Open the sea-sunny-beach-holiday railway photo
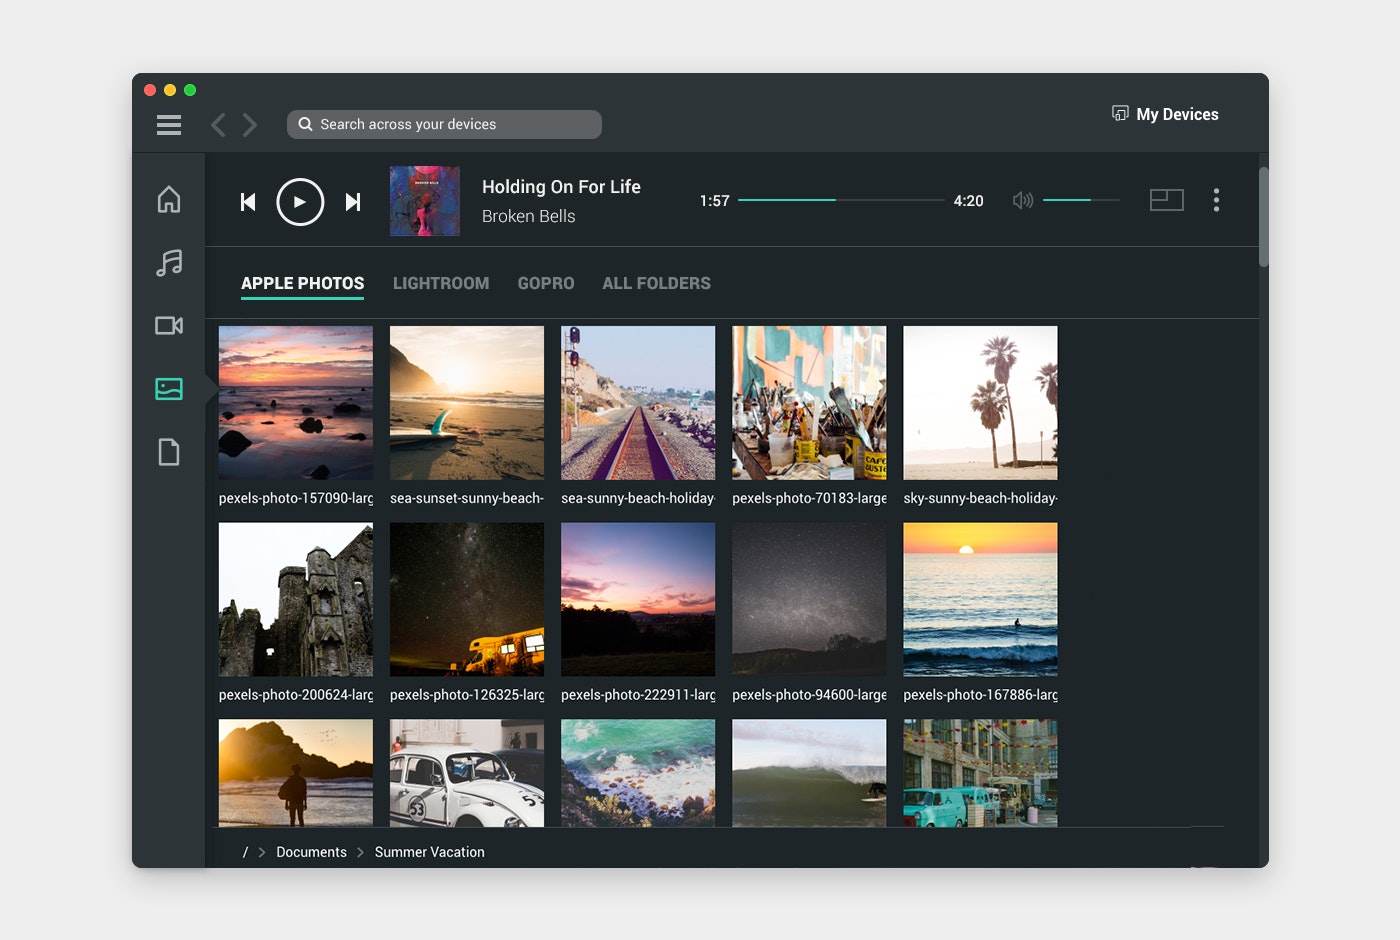This screenshot has width=1400, height=940. click(x=638, y=402)
